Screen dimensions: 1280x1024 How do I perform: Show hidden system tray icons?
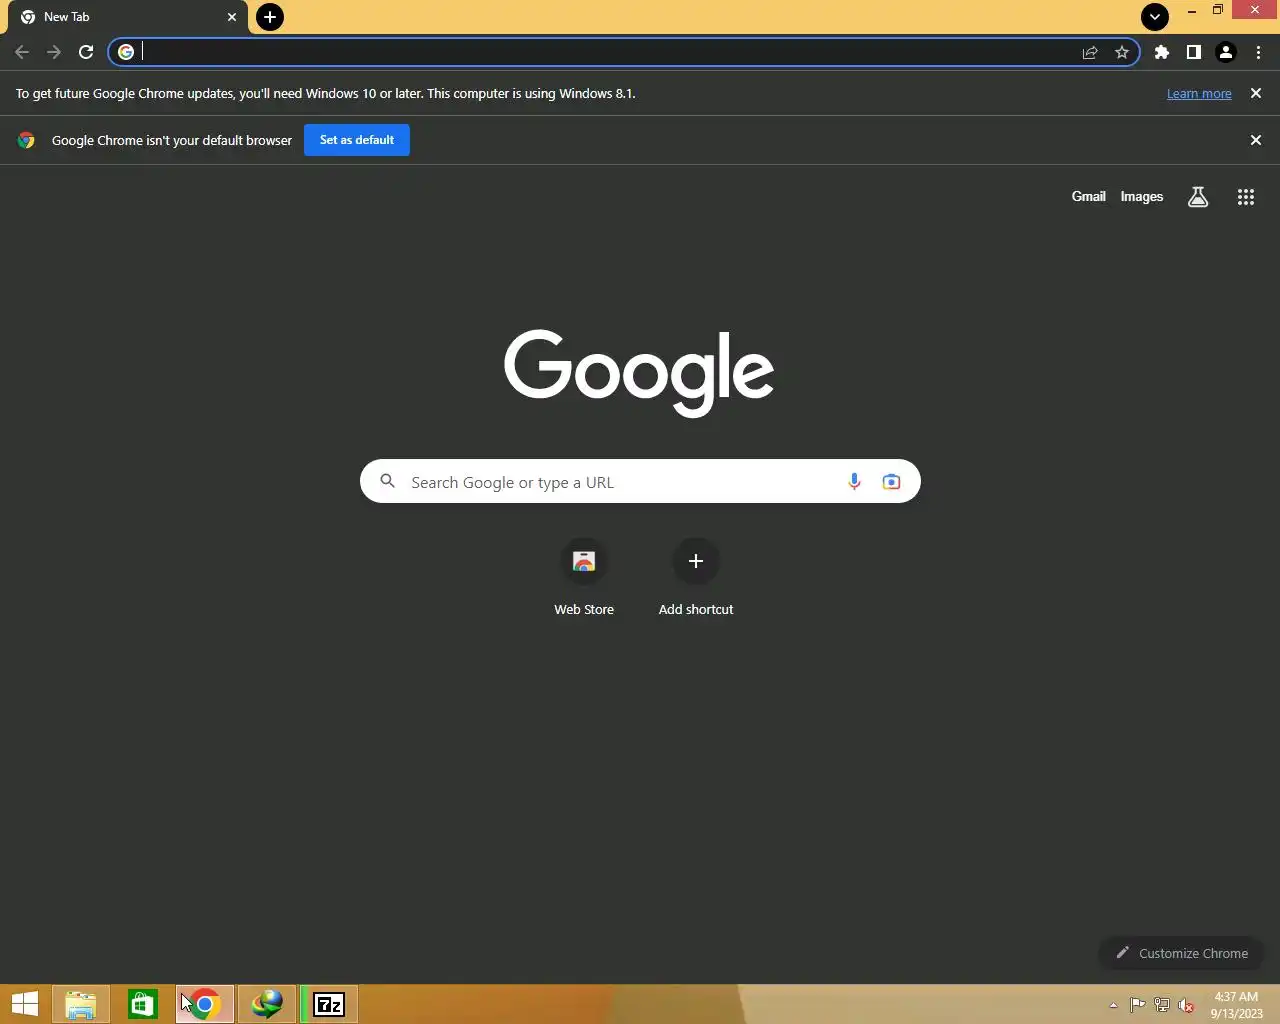1113,1005
